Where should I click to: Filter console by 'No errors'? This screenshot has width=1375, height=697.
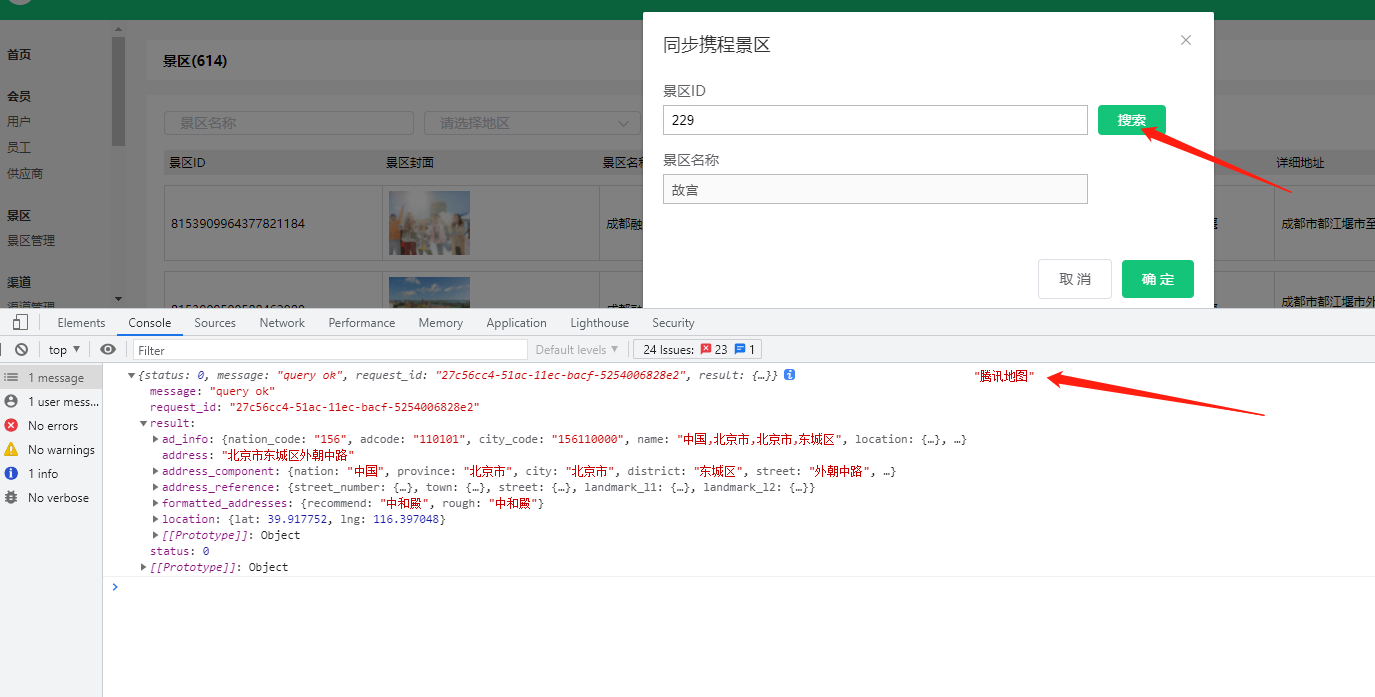point(51,426)
